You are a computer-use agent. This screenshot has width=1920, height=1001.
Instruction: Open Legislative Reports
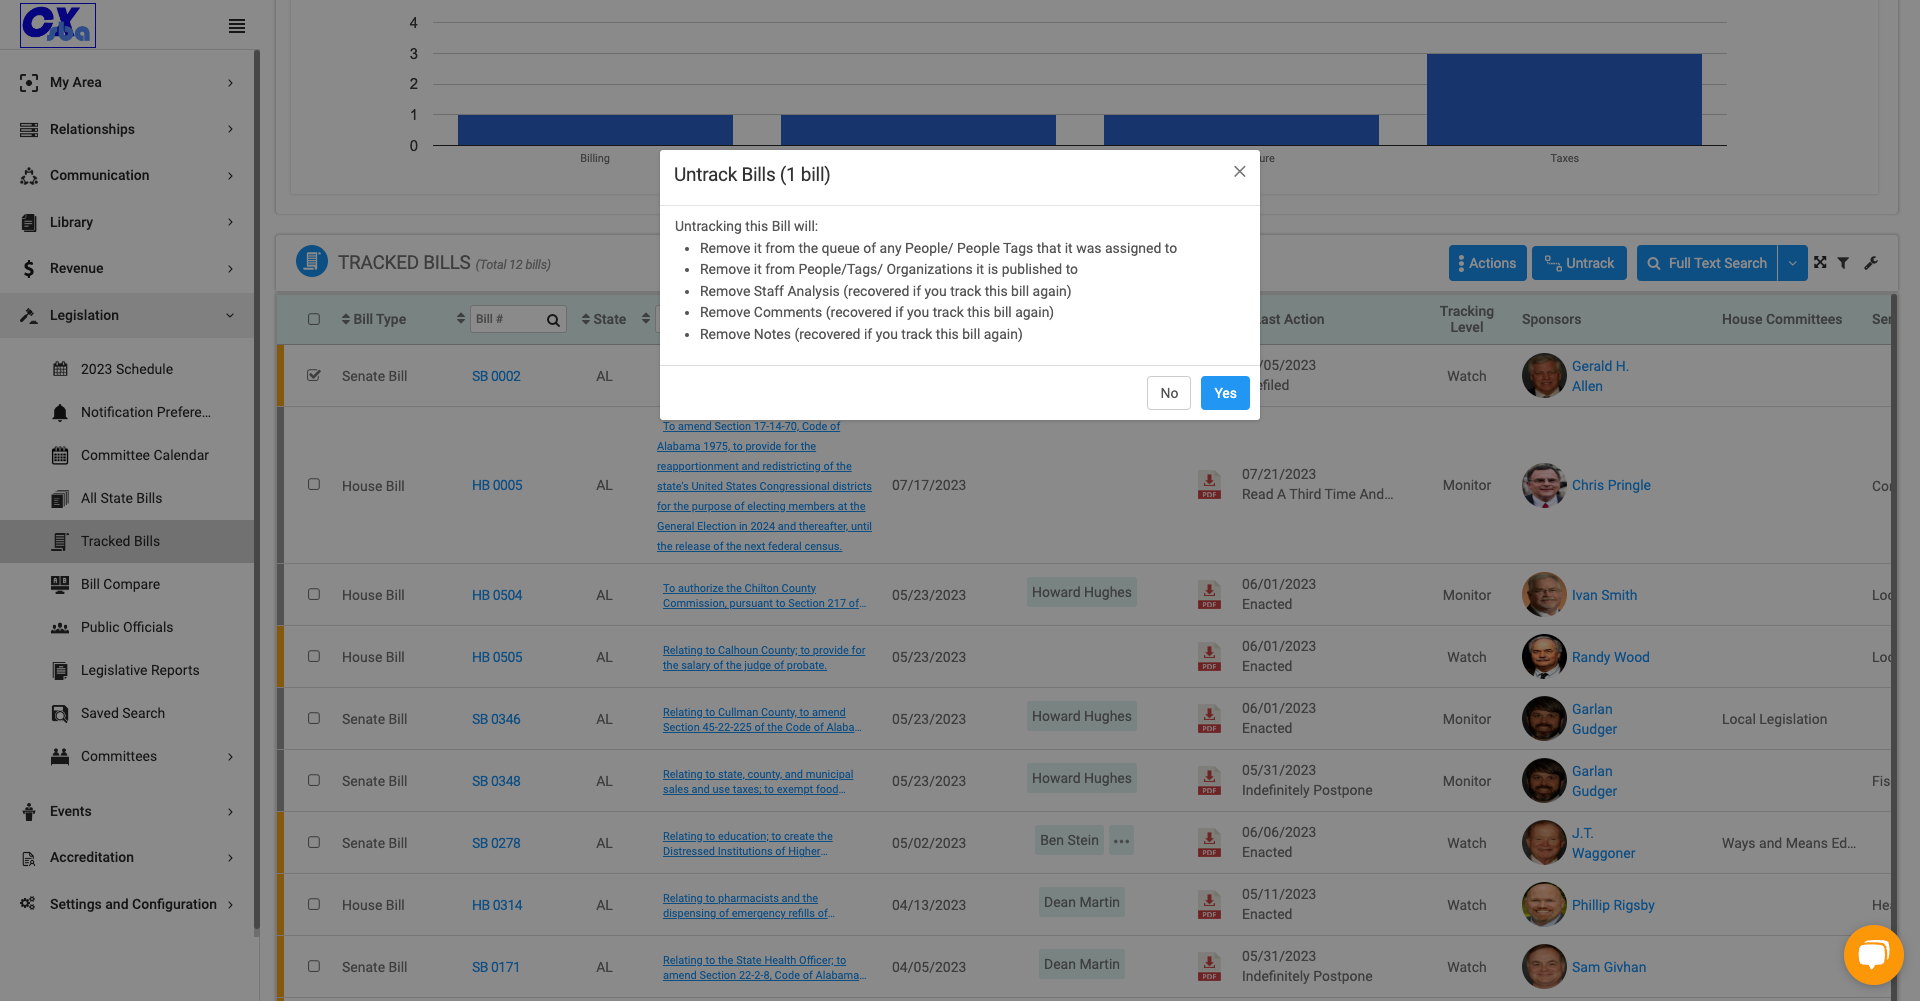pyautogui.click(x=140, y=670)
